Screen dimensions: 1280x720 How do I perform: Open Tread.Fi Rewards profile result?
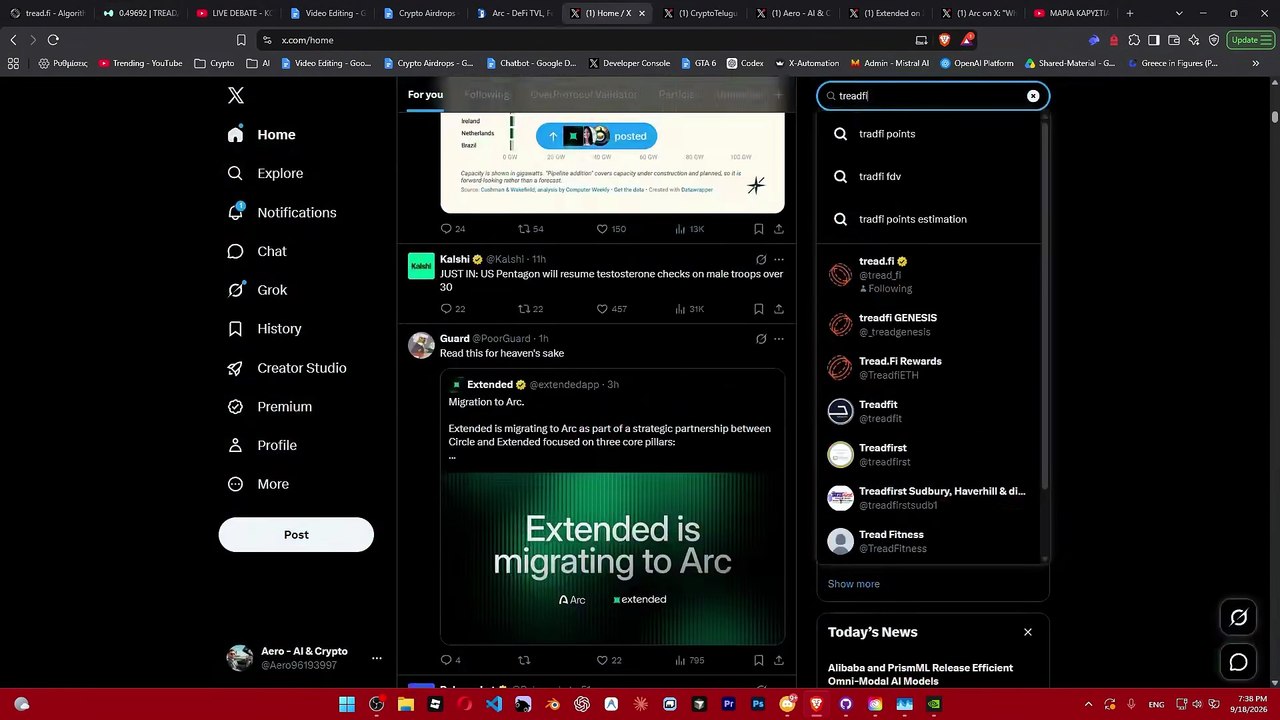930,368
